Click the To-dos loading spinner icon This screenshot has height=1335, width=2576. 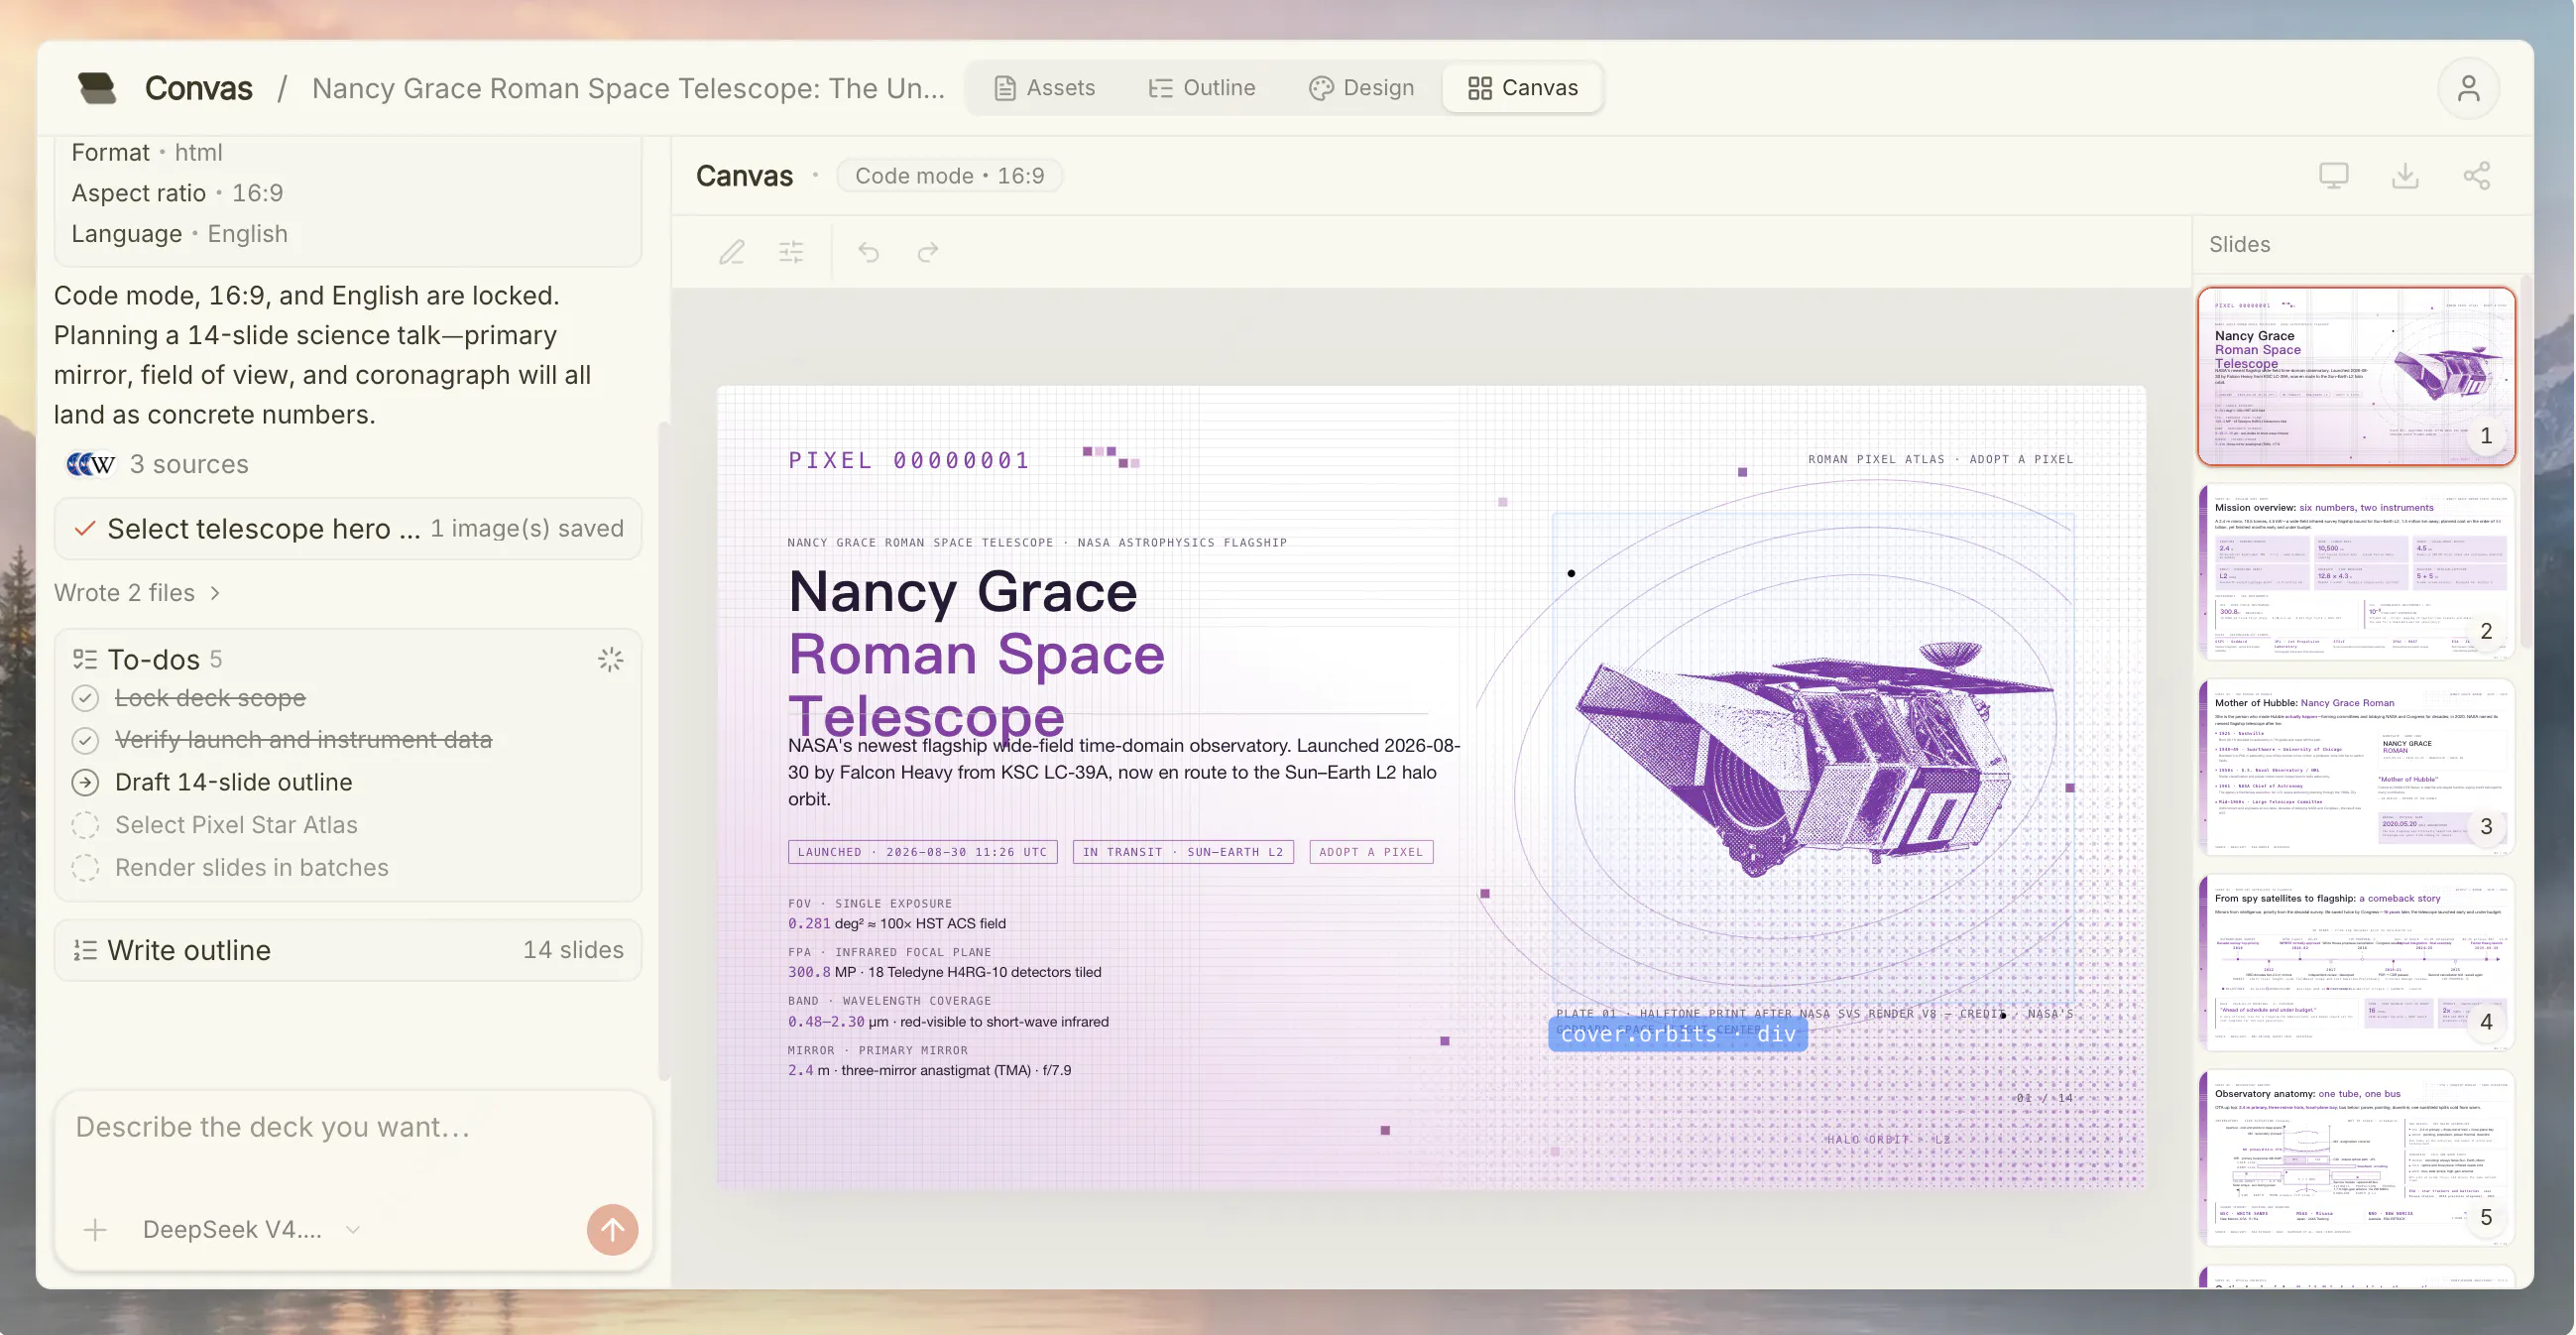(x=610, y=660)
